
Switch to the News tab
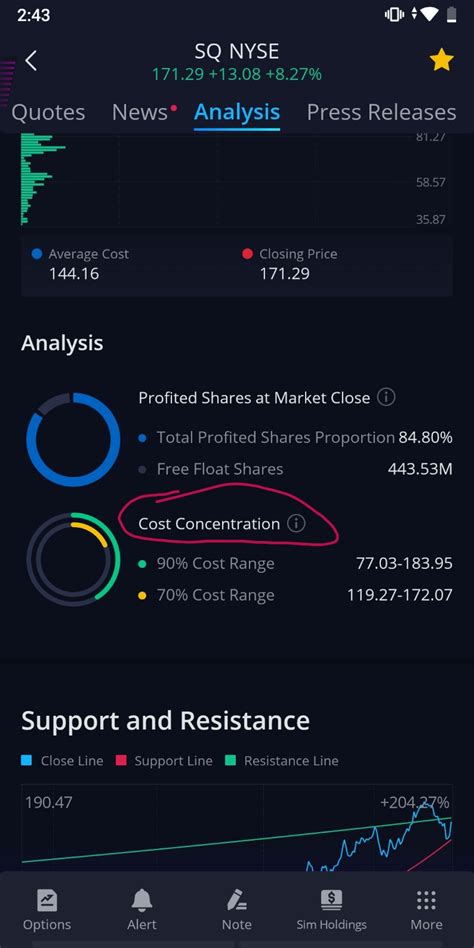(140, 112)
